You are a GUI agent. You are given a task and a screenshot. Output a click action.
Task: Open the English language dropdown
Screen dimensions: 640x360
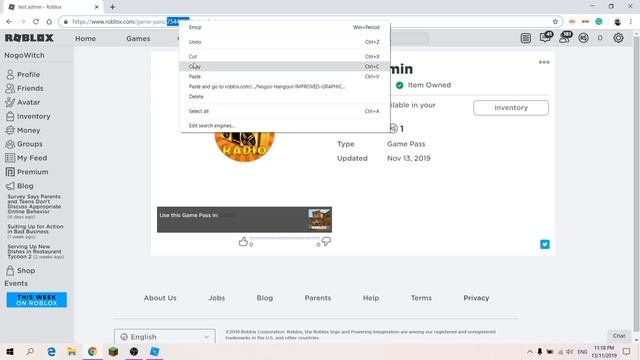point(165,337)
